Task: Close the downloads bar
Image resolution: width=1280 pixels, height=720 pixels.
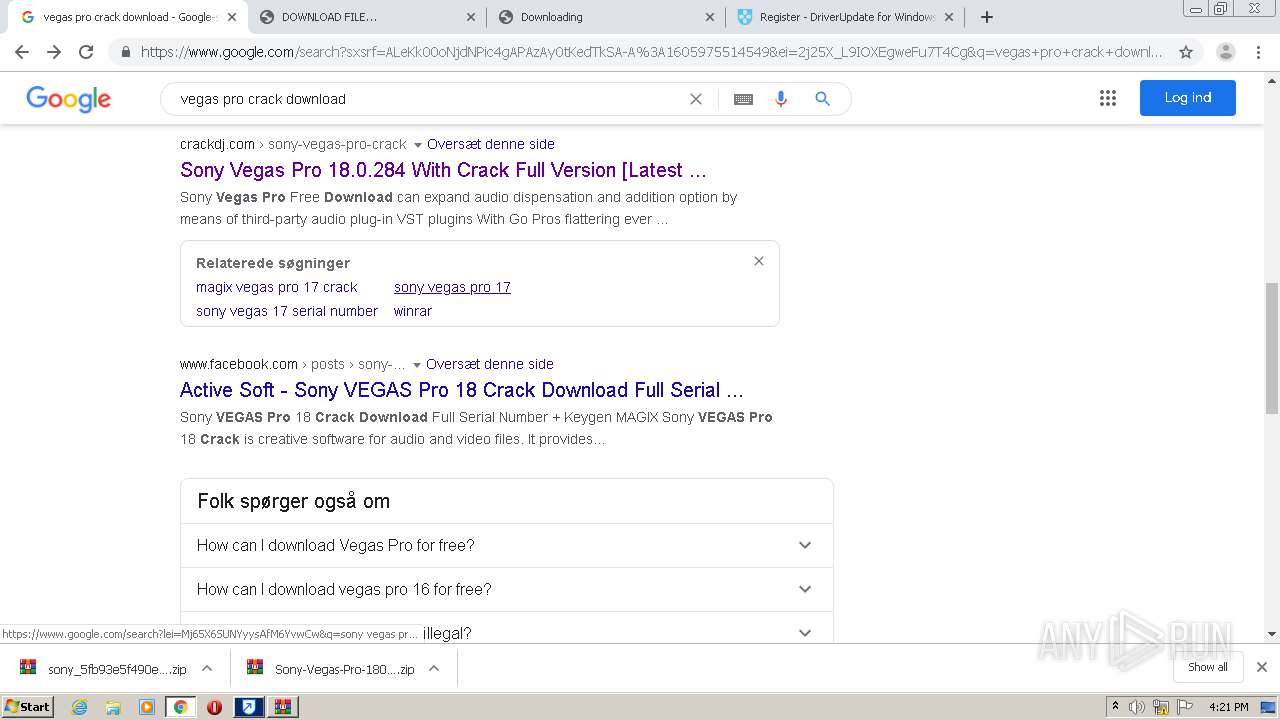Action: (1262, 667)
